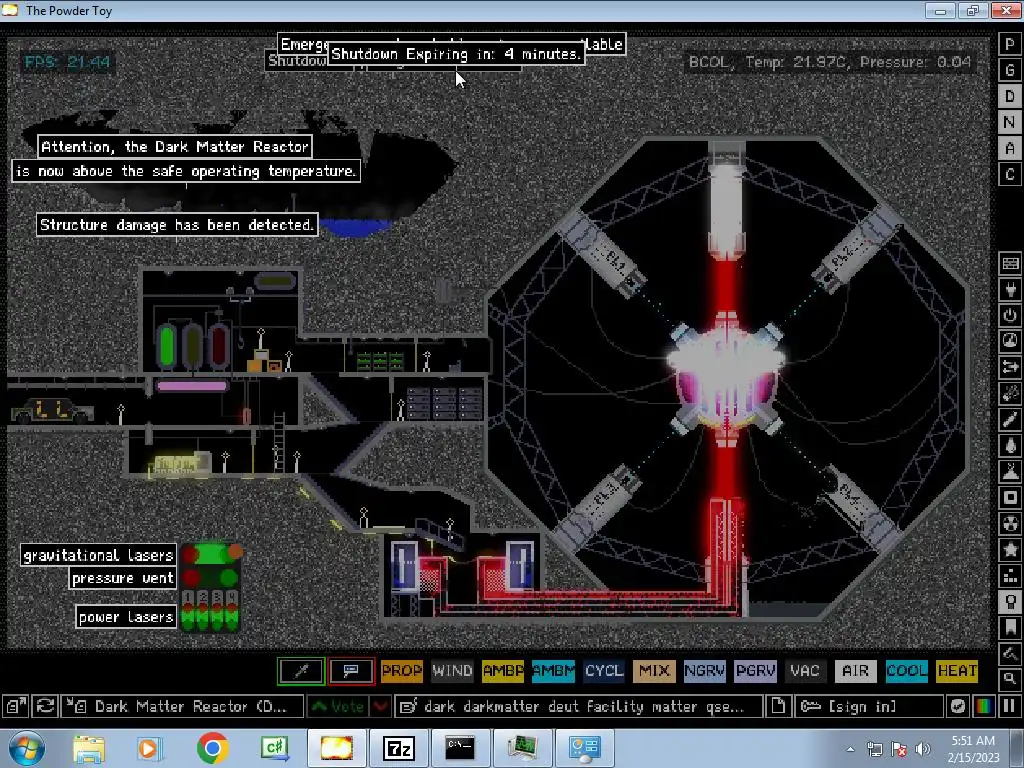Select the NGRV tool
The image size is (1024, 768).
tap(705, 671)
